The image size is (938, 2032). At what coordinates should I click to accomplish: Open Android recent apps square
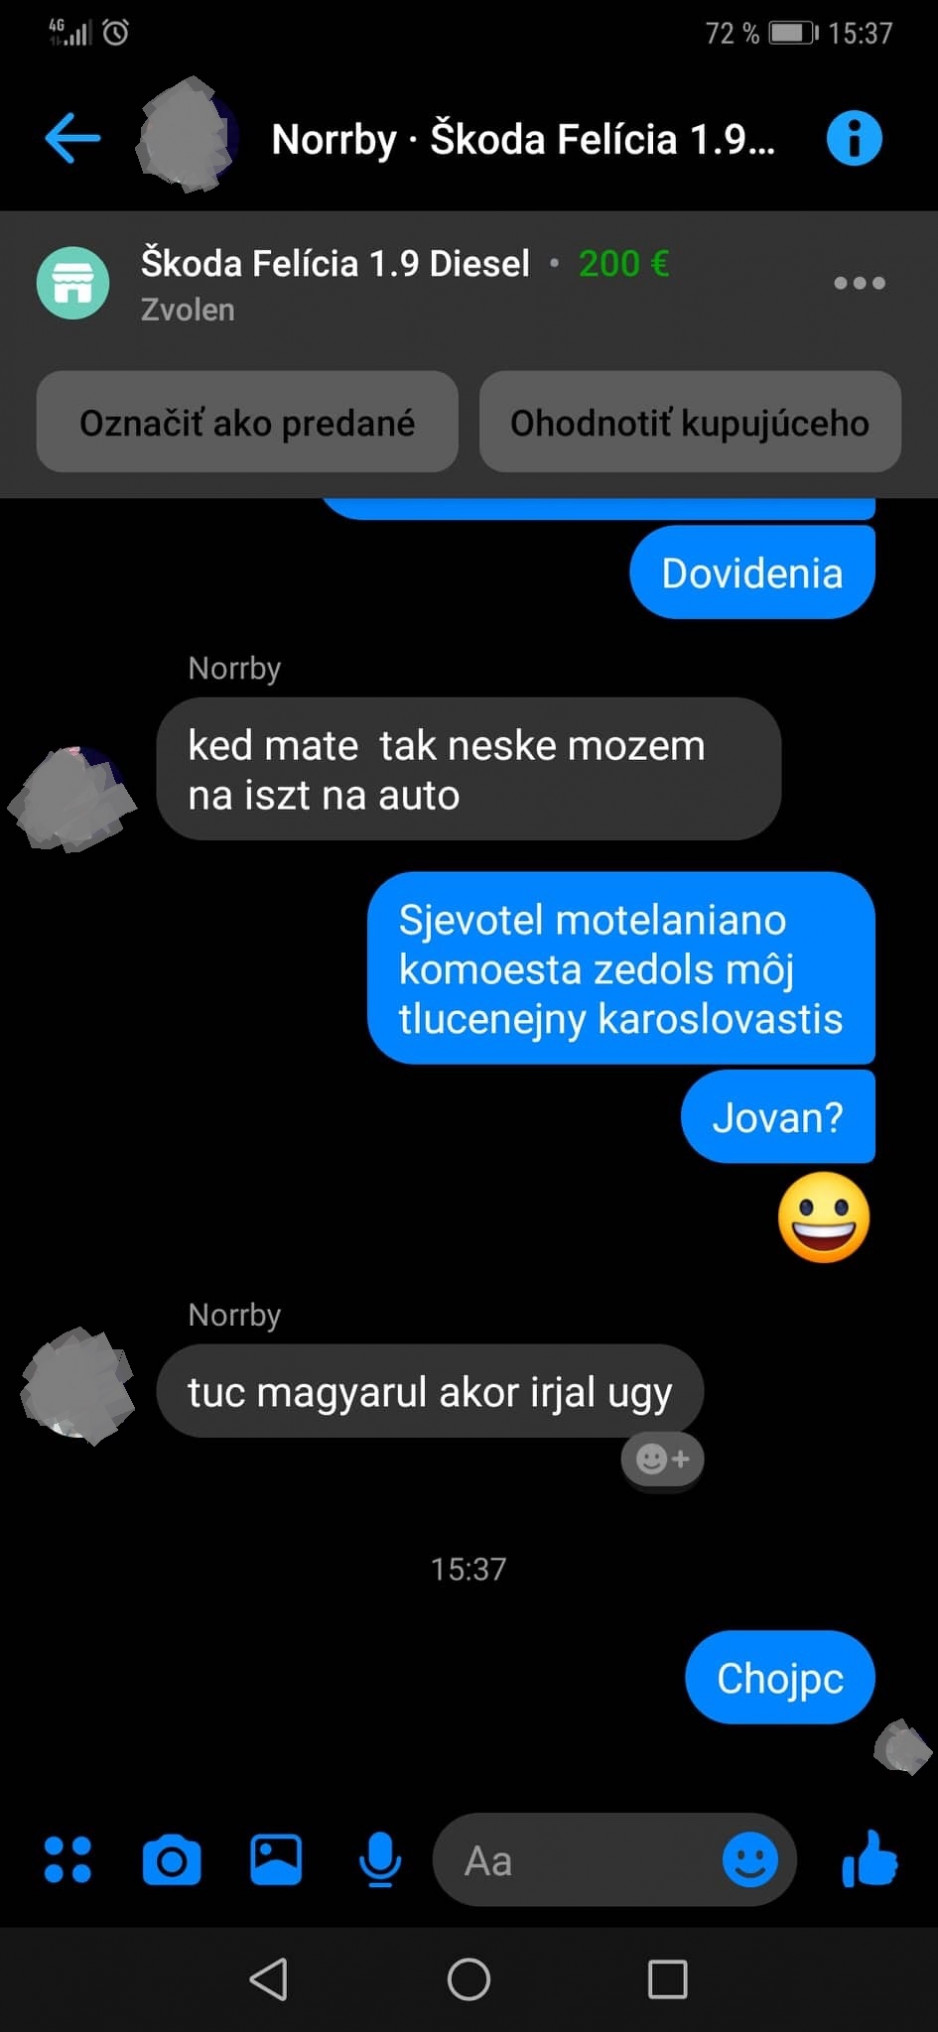667,1979
